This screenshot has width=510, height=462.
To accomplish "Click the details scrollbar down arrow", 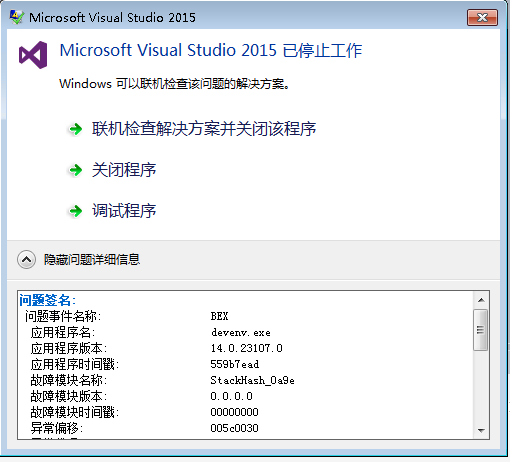I will click(x=481, y=430).
